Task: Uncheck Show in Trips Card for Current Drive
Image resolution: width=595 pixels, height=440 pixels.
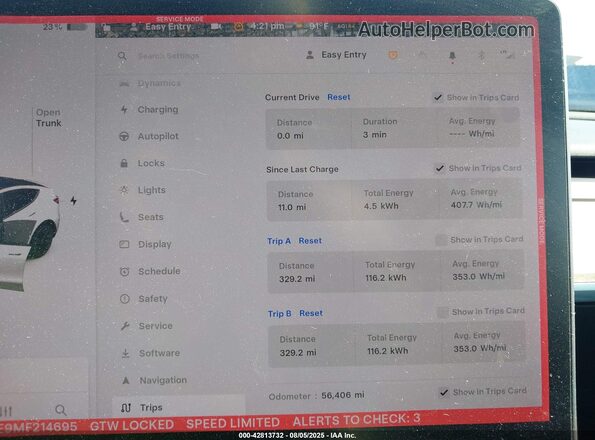Action: (x=438, y=97)
